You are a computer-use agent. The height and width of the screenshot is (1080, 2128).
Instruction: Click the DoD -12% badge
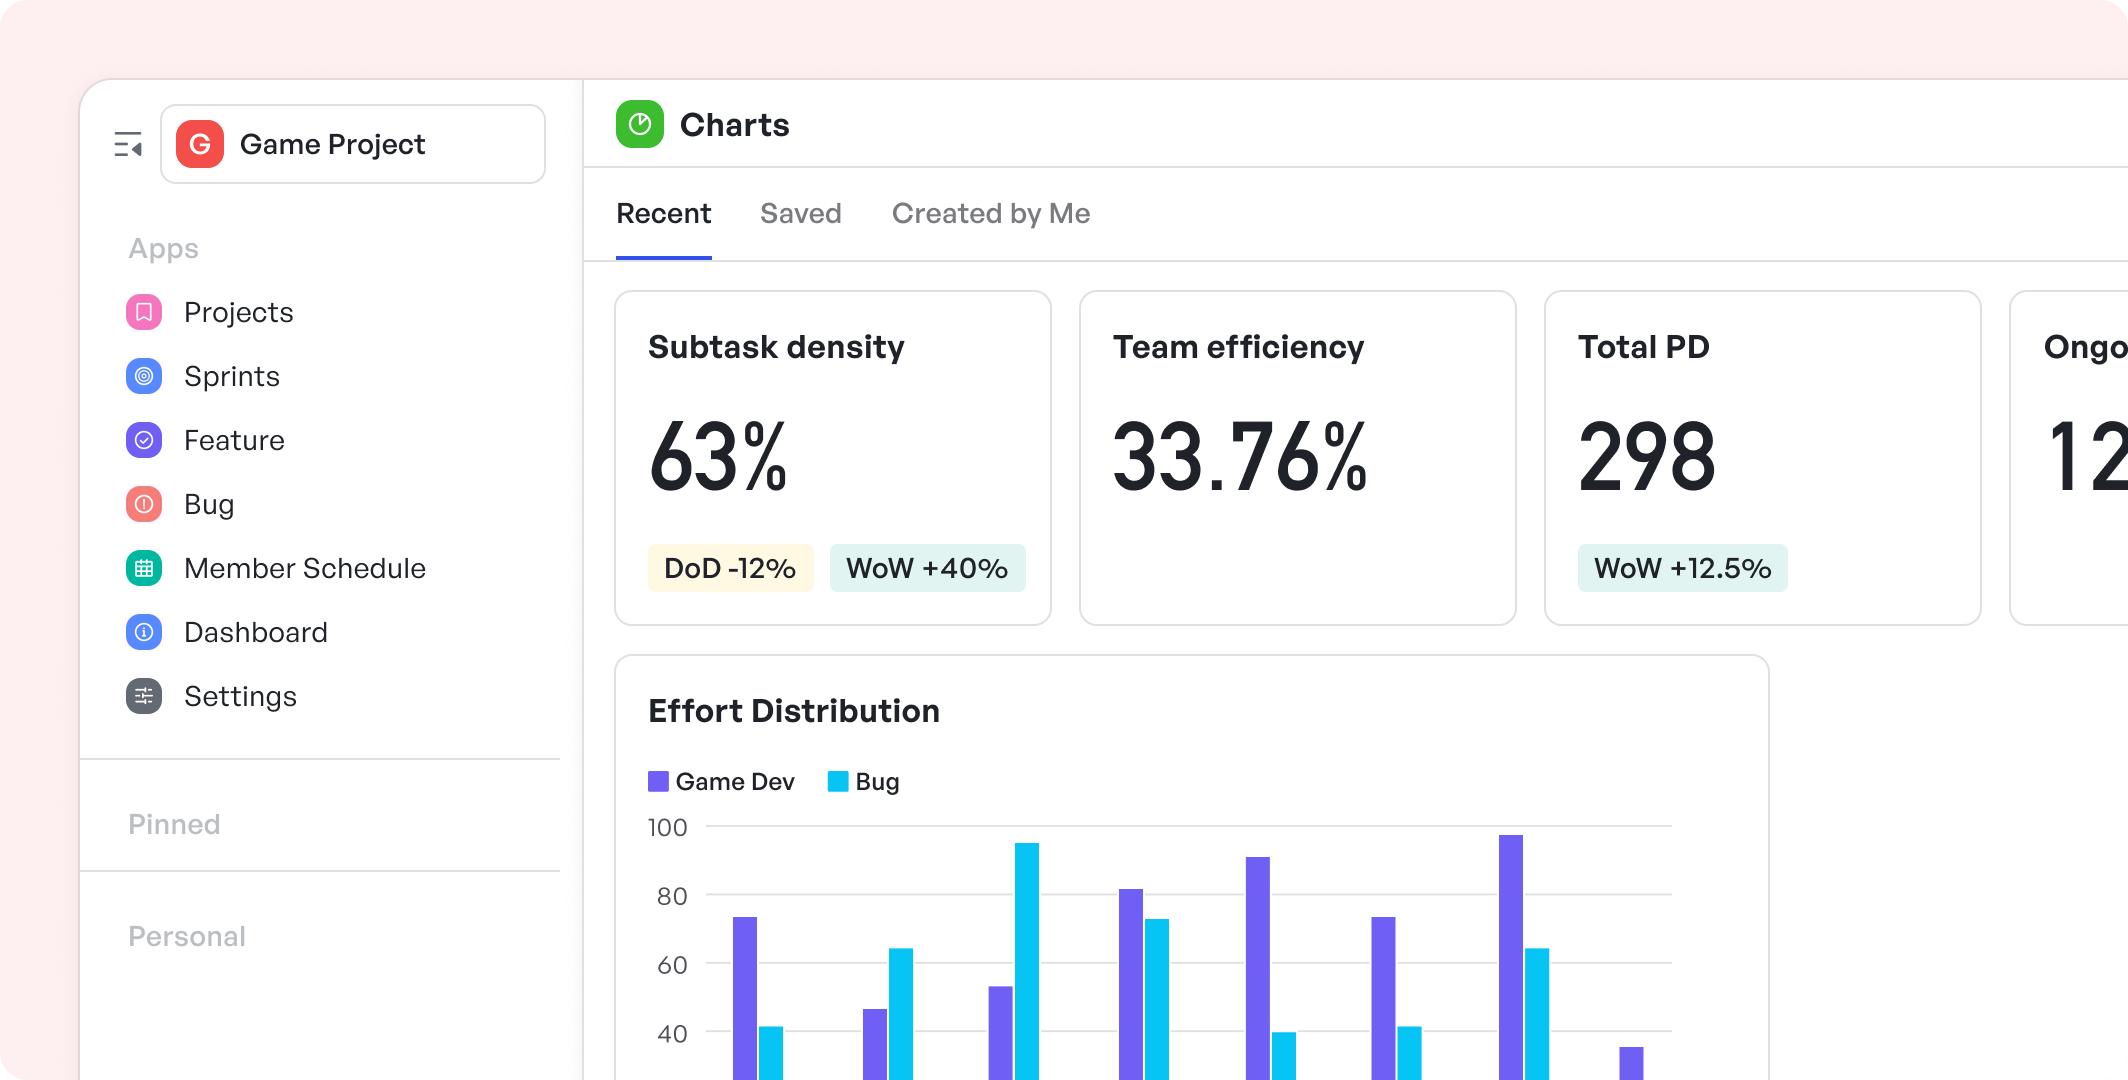tap(730, 568)
